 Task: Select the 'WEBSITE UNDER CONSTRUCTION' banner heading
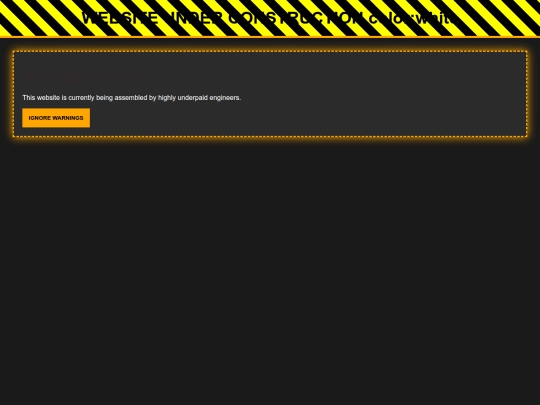coord(222,18)
